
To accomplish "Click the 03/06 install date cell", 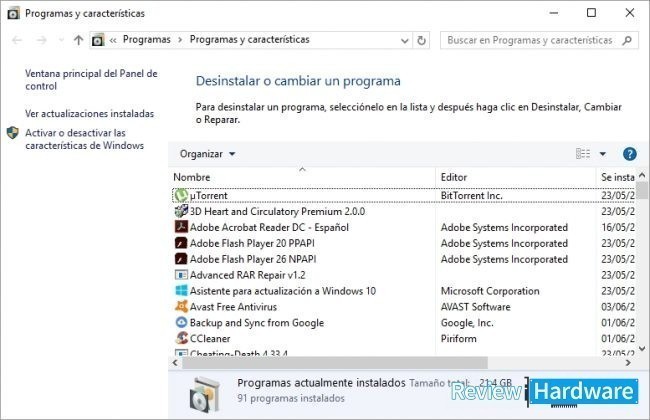I will (618, 307).
